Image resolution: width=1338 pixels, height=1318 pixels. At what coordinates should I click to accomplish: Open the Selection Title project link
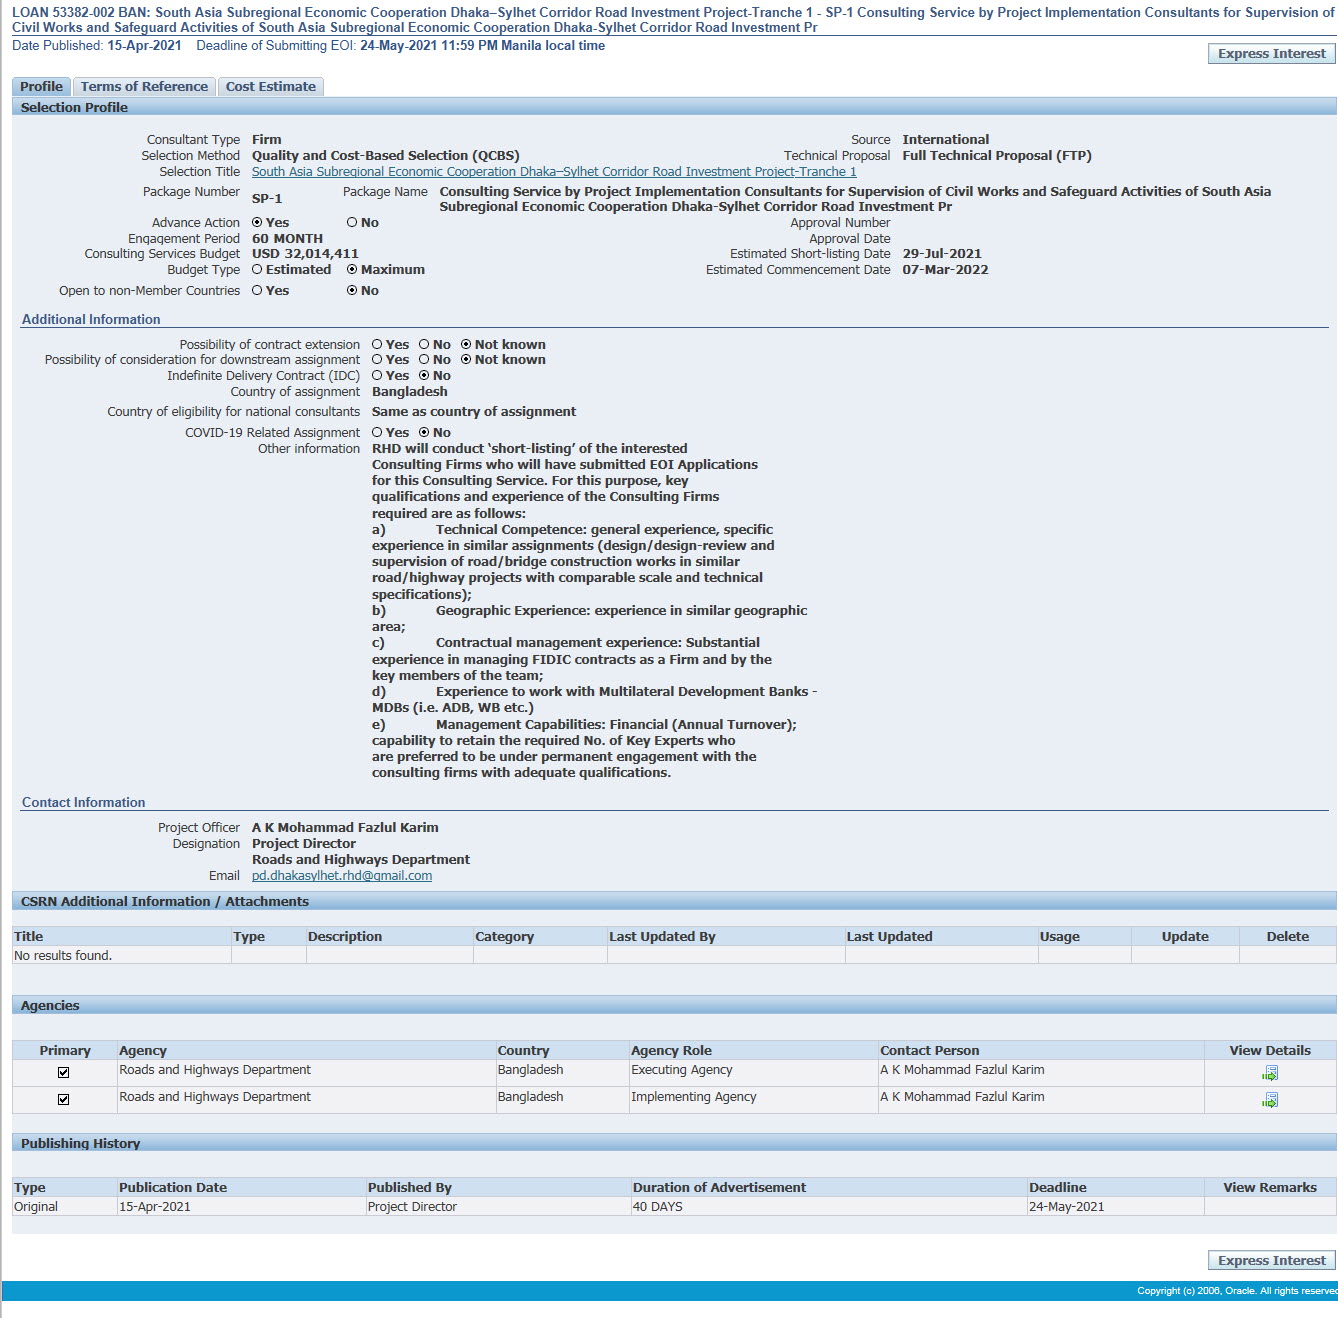click(x=553, y=172)
